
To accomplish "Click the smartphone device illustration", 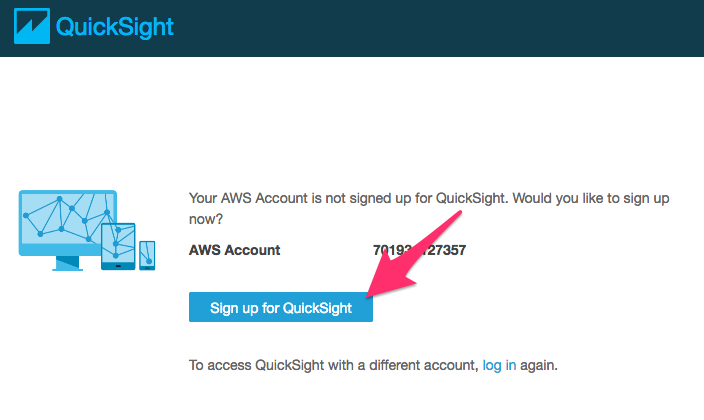I will (147, 255).
